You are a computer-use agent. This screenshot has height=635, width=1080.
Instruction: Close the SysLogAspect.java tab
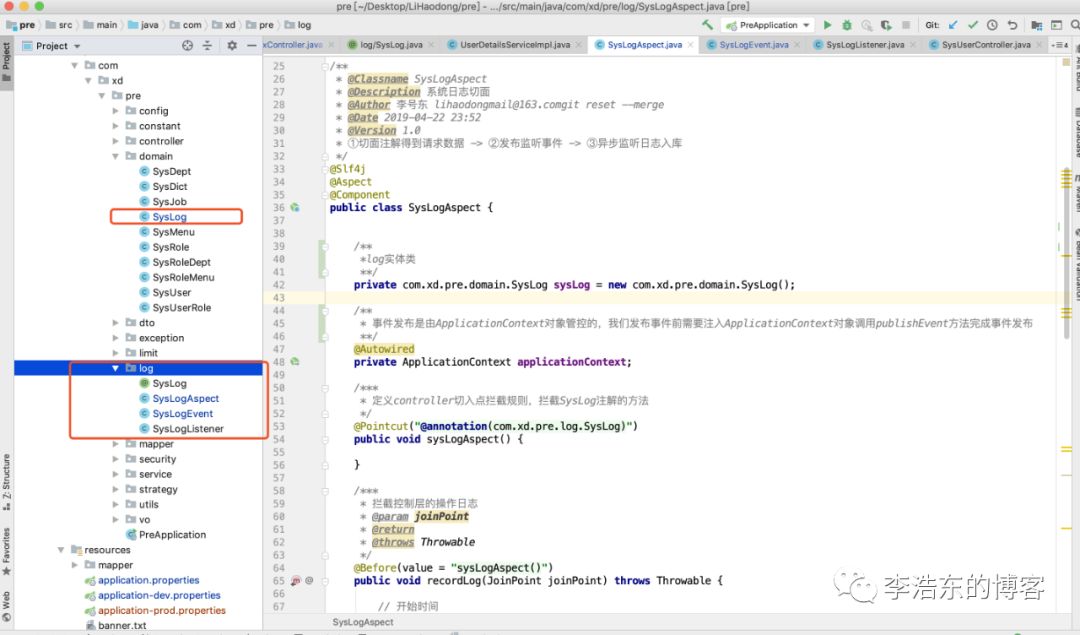click(x=690, y=45)
